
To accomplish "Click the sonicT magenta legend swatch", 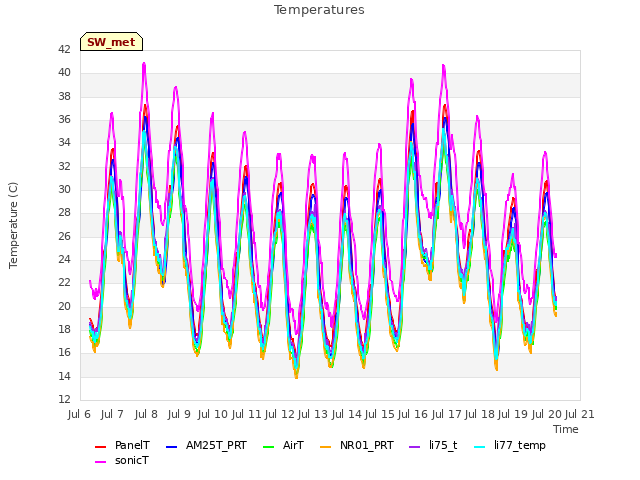I will tap(100, 462).
